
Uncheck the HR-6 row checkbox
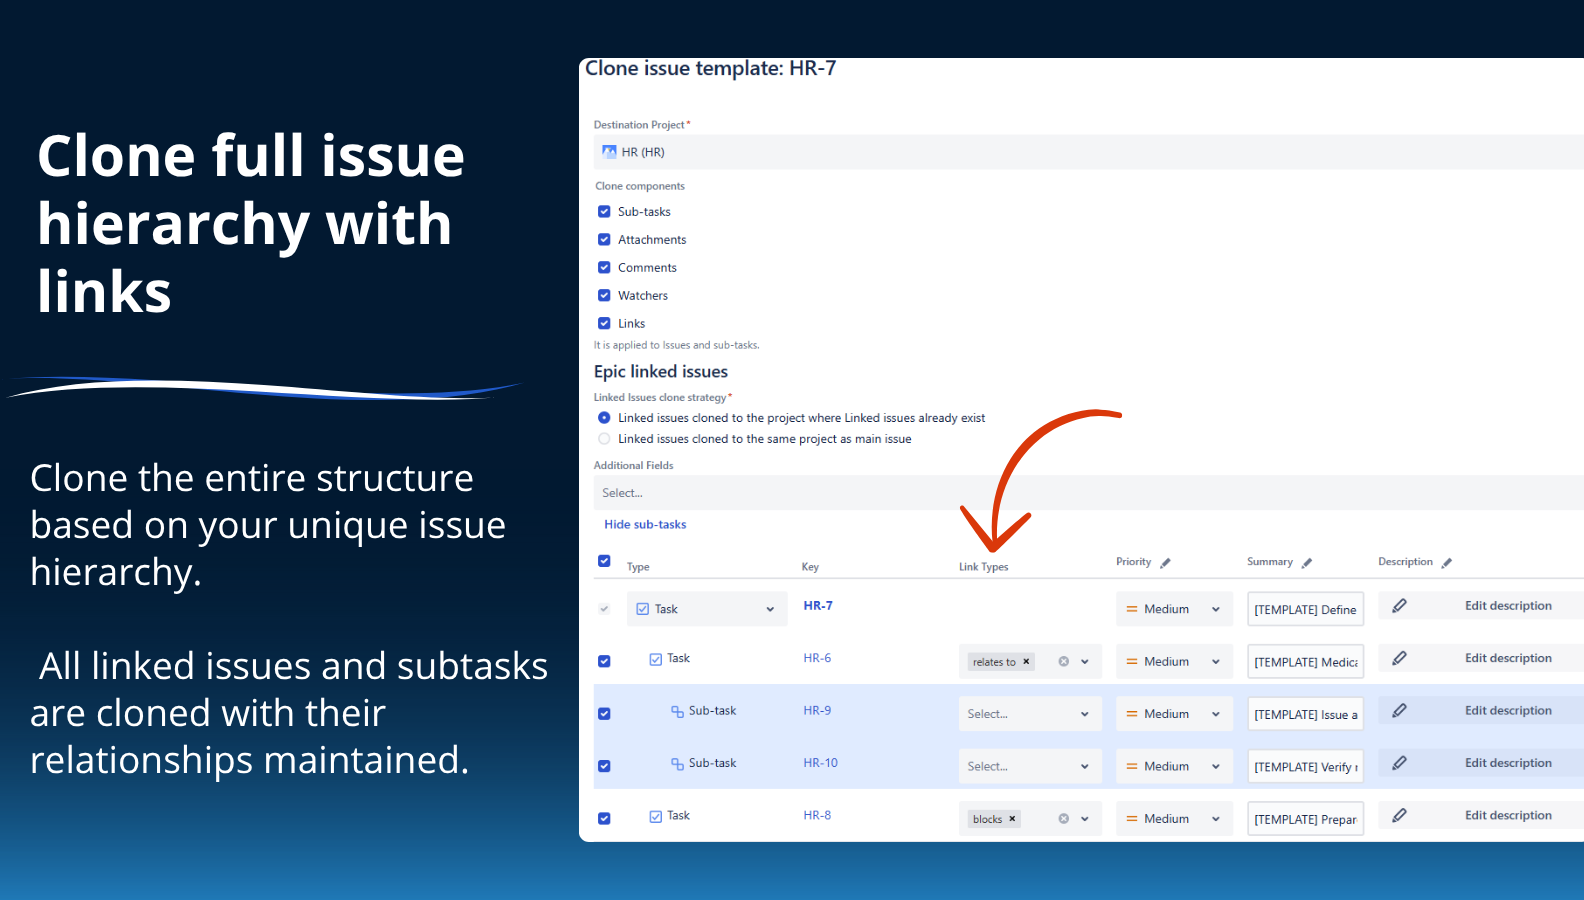pos(604,661)
